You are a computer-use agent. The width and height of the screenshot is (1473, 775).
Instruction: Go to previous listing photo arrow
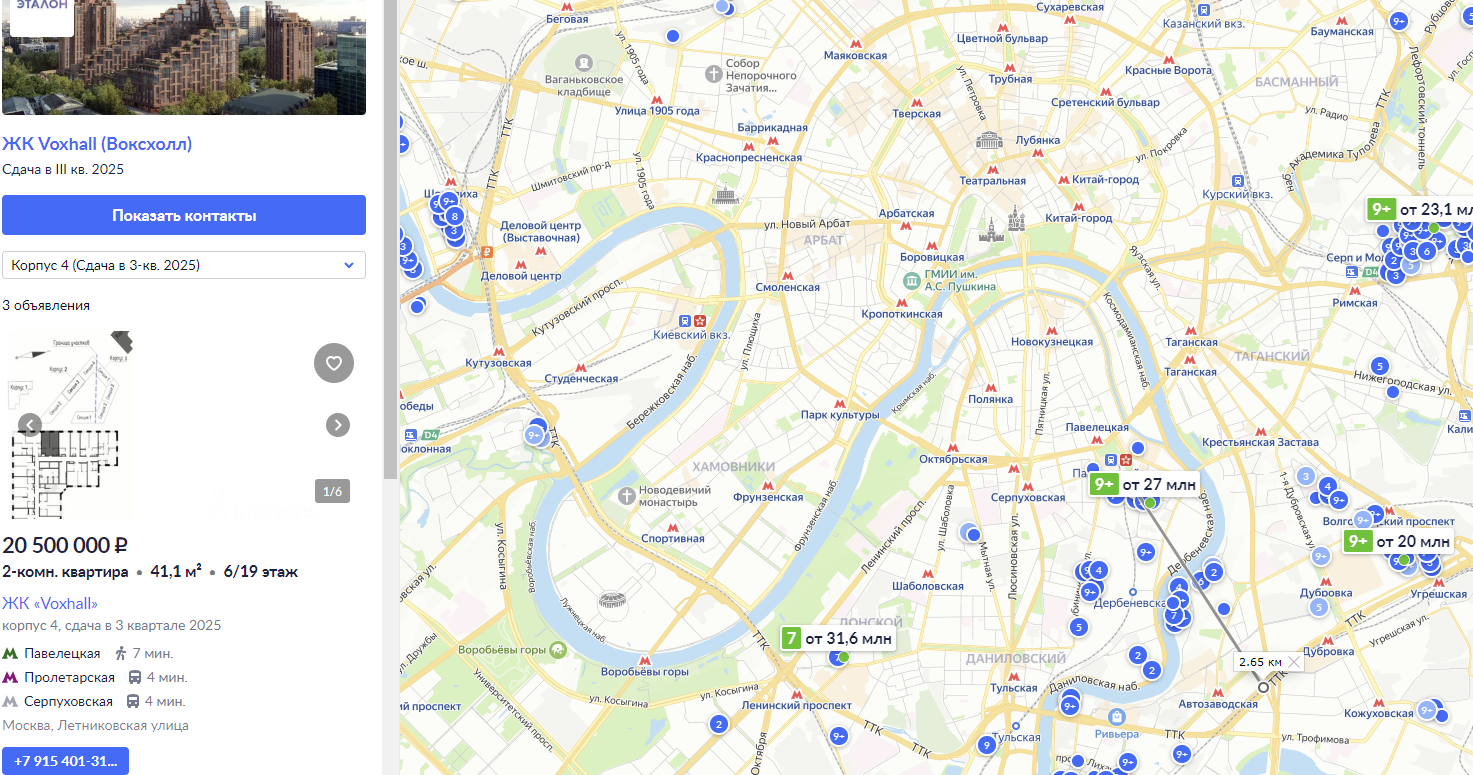tap(30, 425)
